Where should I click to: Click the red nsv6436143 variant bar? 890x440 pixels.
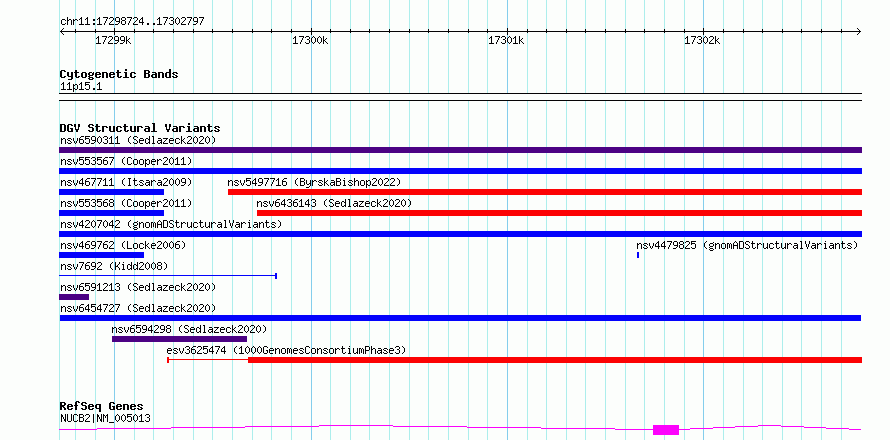[x=560, y=213]
